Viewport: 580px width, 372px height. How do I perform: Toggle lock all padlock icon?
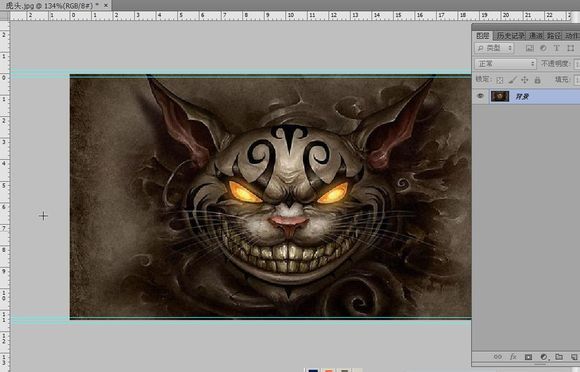[x=537, y=80]
